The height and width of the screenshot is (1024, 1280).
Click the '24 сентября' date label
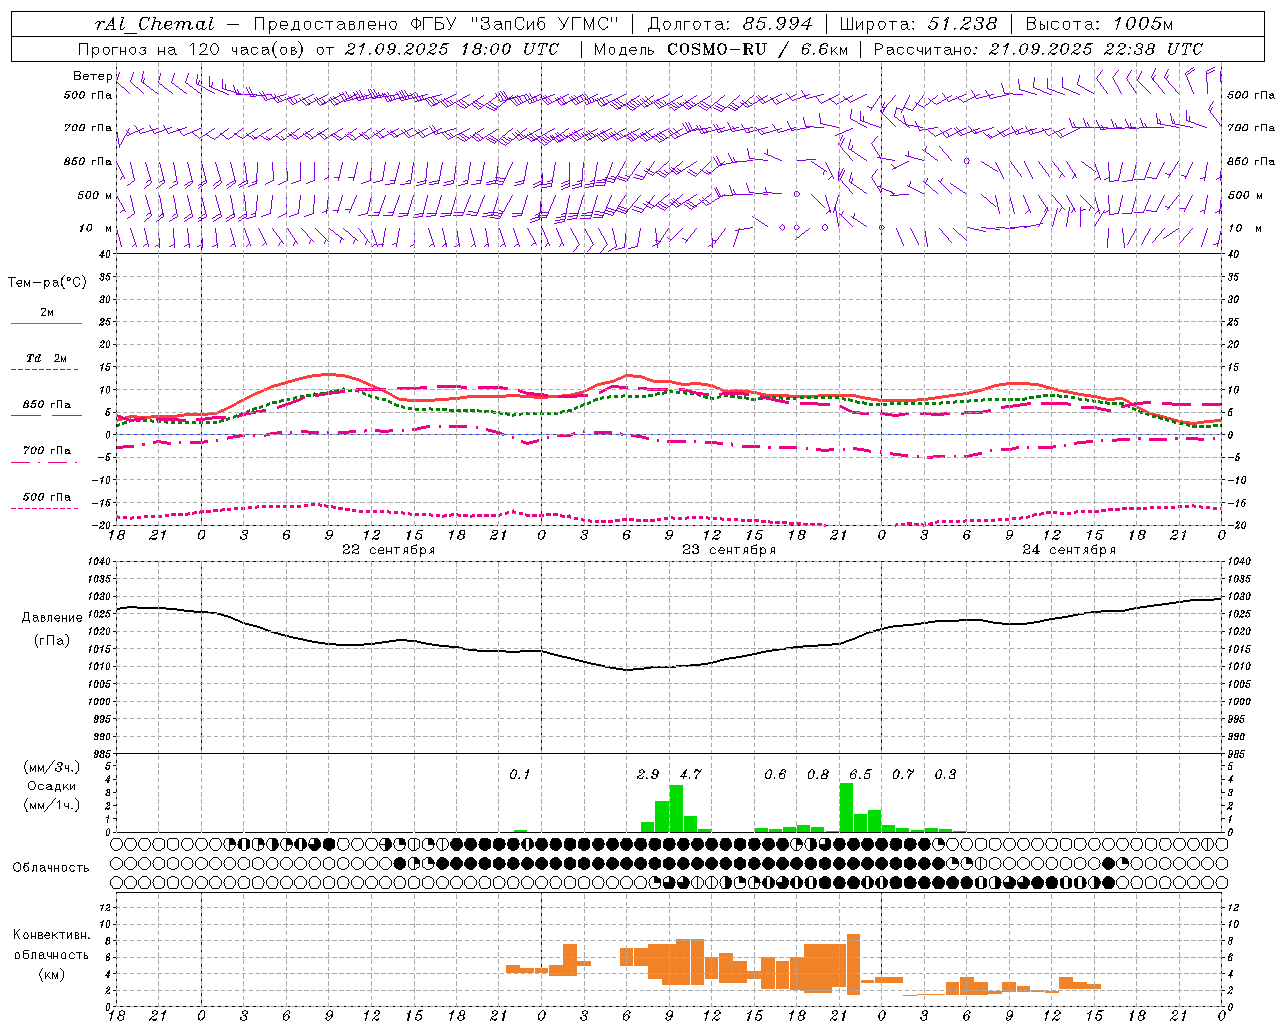coord(1069,549)
